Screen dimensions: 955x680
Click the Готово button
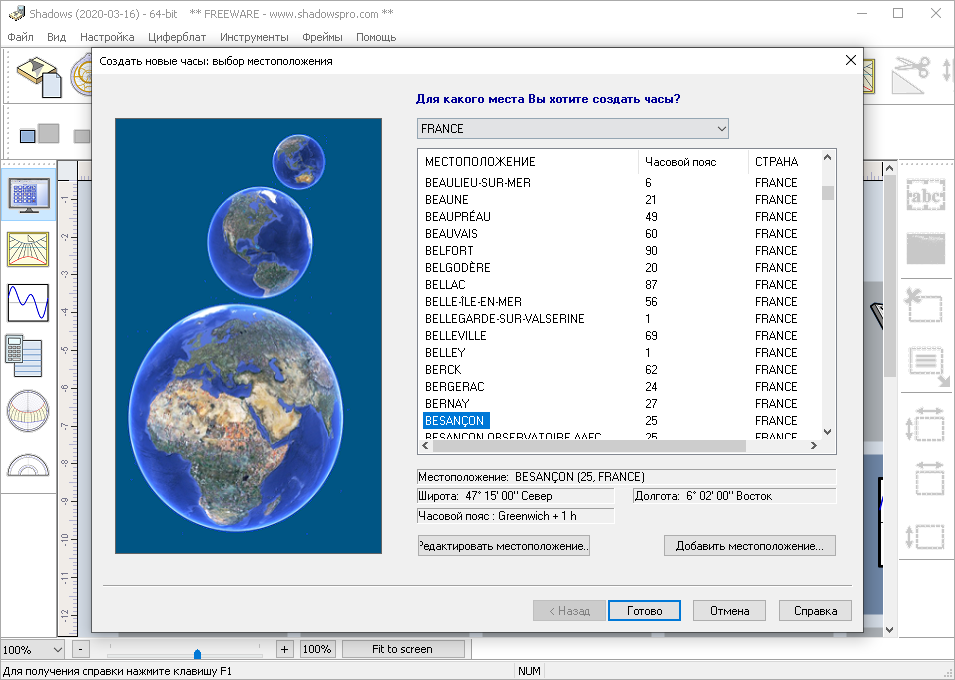click(x=644, y=611)
